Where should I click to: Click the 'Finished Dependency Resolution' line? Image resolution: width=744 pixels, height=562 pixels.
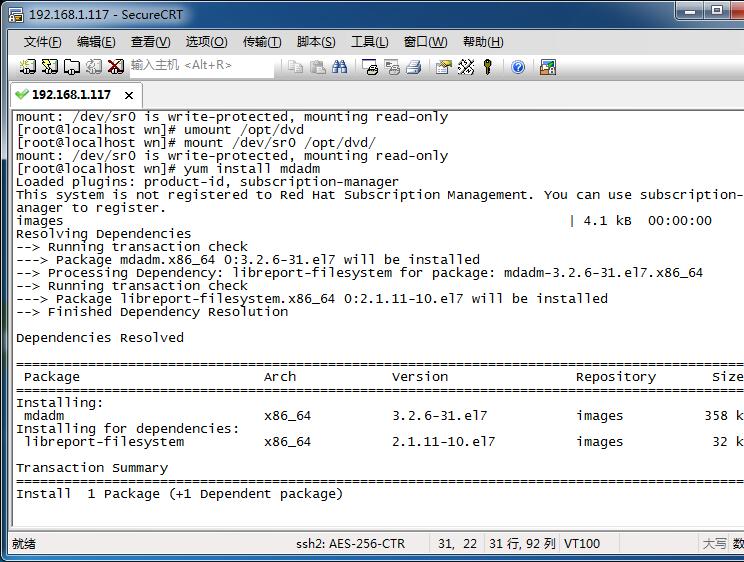(x=152, y=312)
